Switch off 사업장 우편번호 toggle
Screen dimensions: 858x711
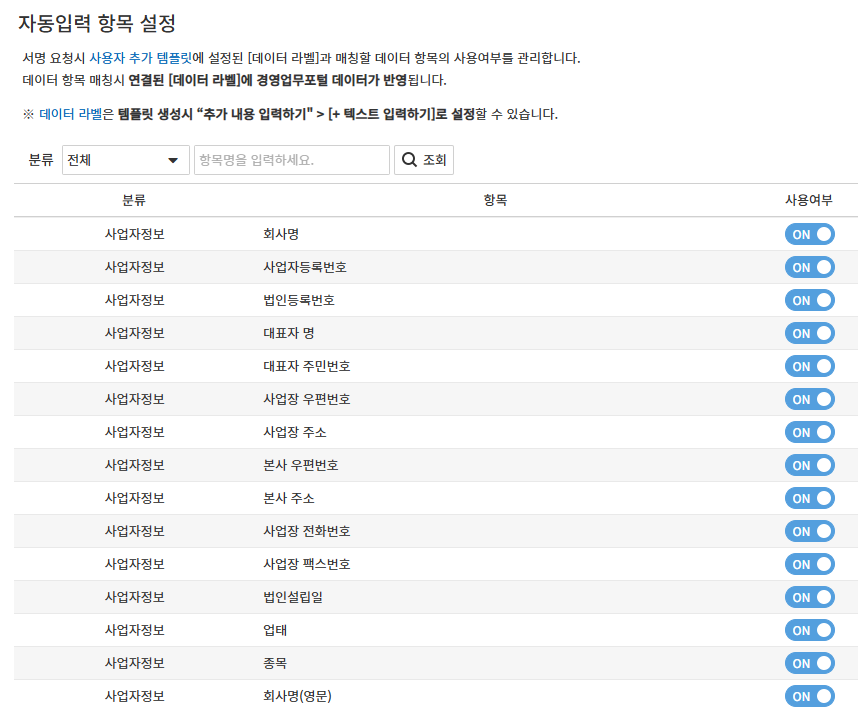click(x=809, y=399)
